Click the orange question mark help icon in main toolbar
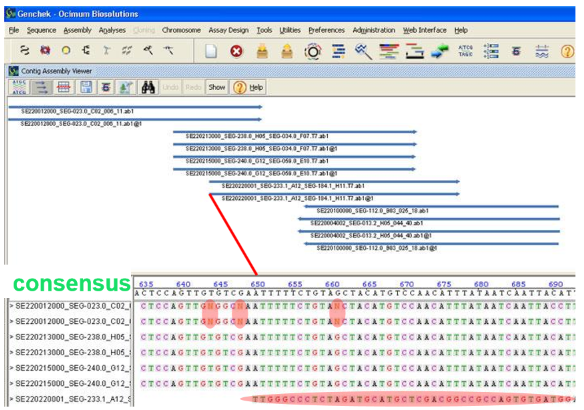The image size is (584, 410). point(567,51)
